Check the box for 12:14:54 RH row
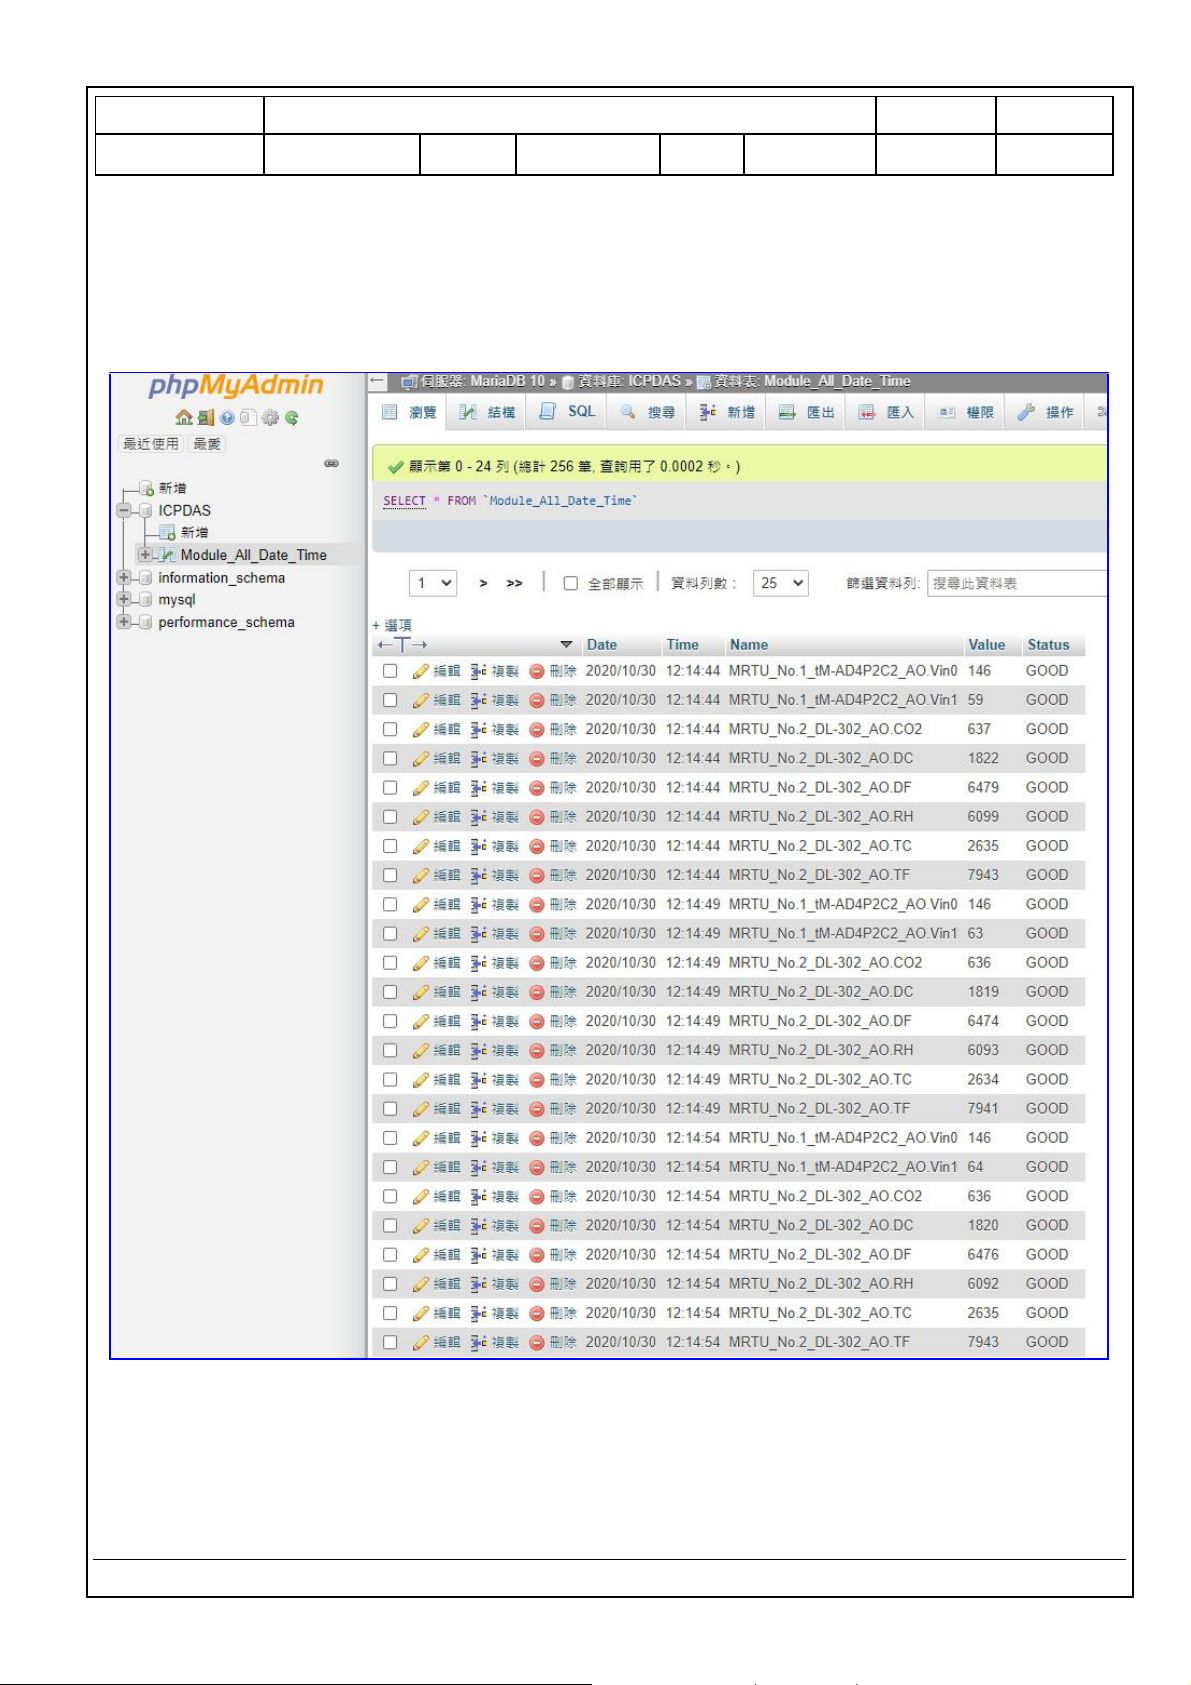Image resolution: width=1191 pixels, height=1685 pixels. 390,1284
